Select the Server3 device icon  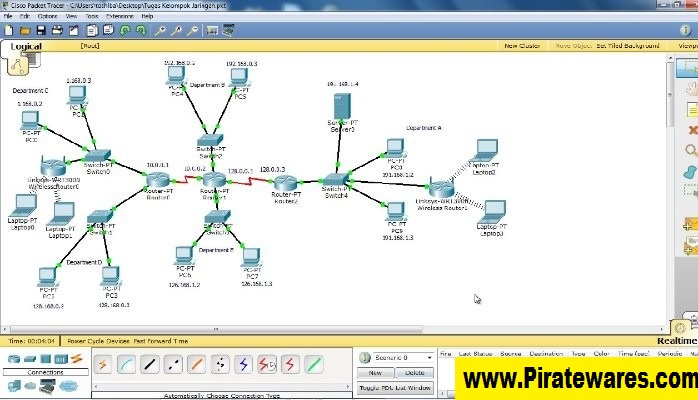tap(341, 105)
